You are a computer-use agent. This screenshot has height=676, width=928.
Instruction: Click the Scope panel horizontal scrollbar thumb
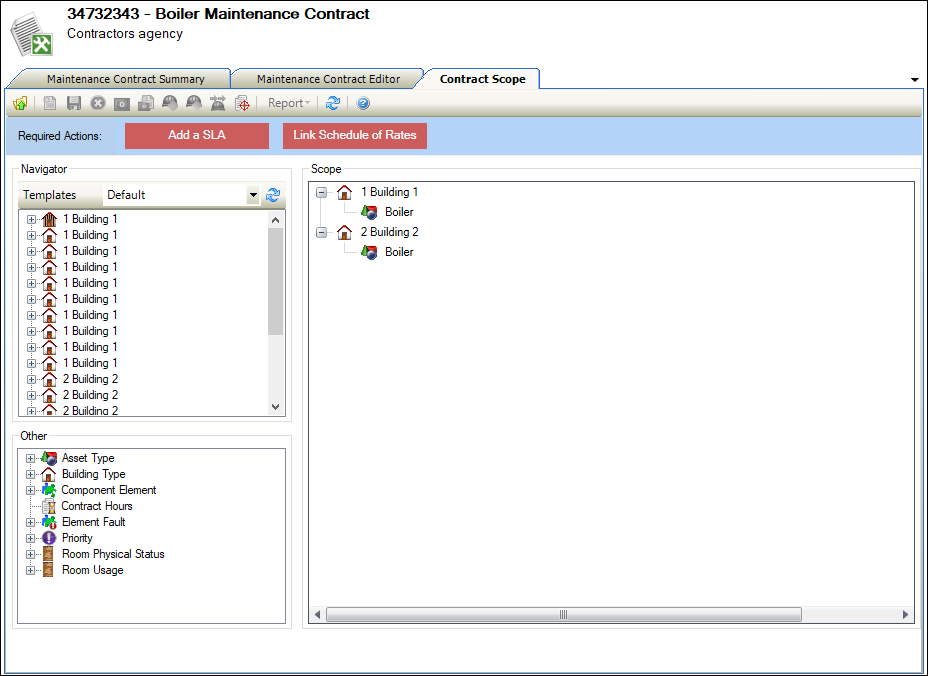pyautogui.click(x=563, y=615)
